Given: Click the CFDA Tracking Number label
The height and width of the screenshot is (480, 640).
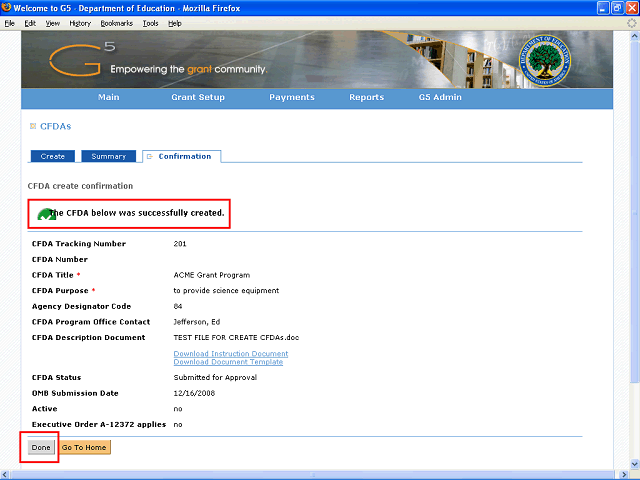Looking at the screenshot, I should tap(79, 244).
